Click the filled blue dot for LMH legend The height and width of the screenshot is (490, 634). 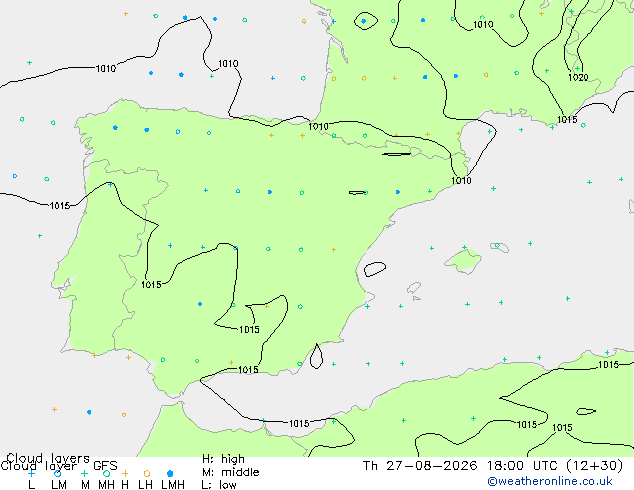pos(170,473)
